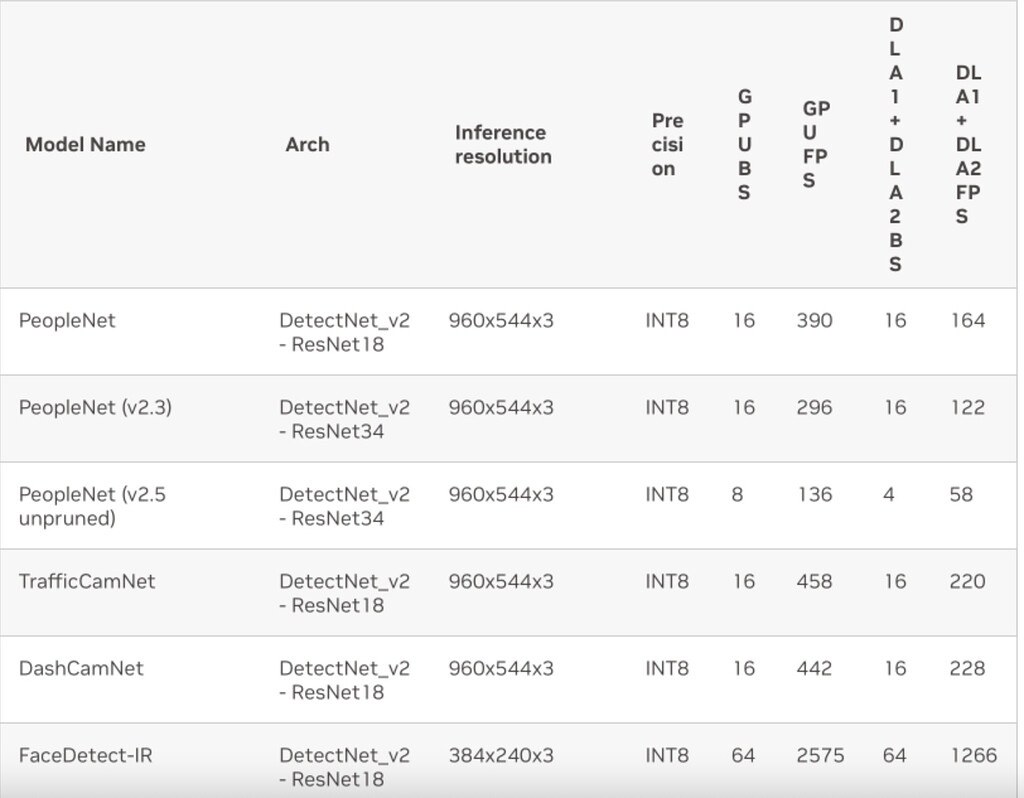Screen dimensions: 1024x798
Task: Select the PeopleNet model name cell
Action: pos(67,321)
